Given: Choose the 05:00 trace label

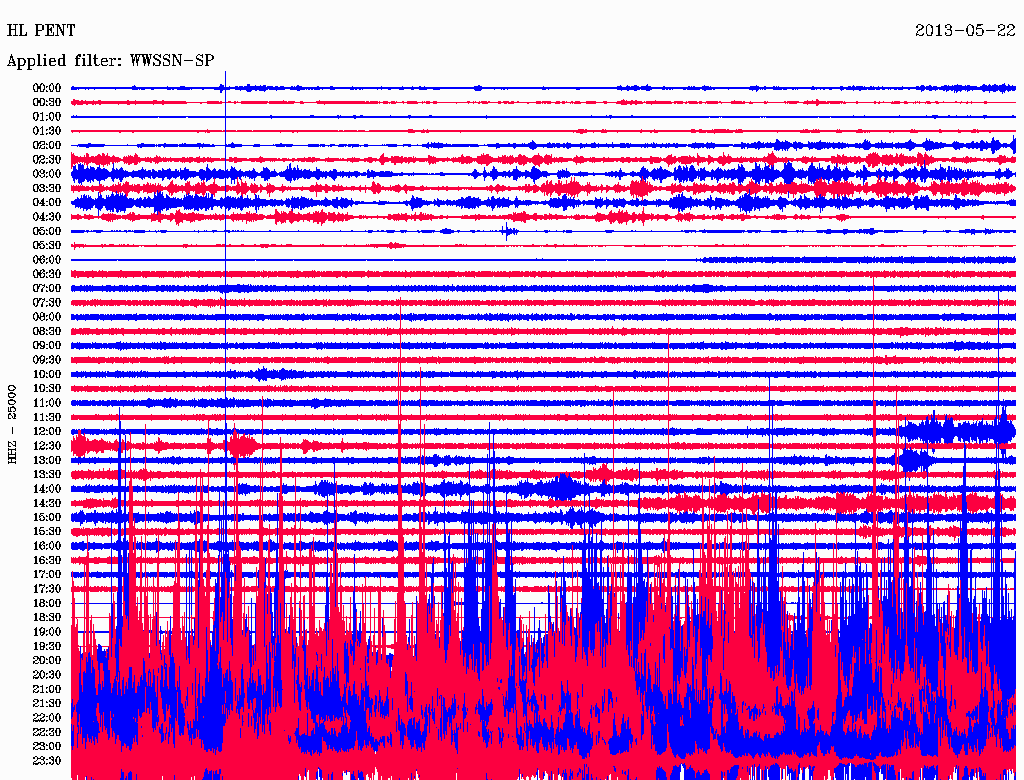Looking at the screenshot, I should (x=47, y=231).
